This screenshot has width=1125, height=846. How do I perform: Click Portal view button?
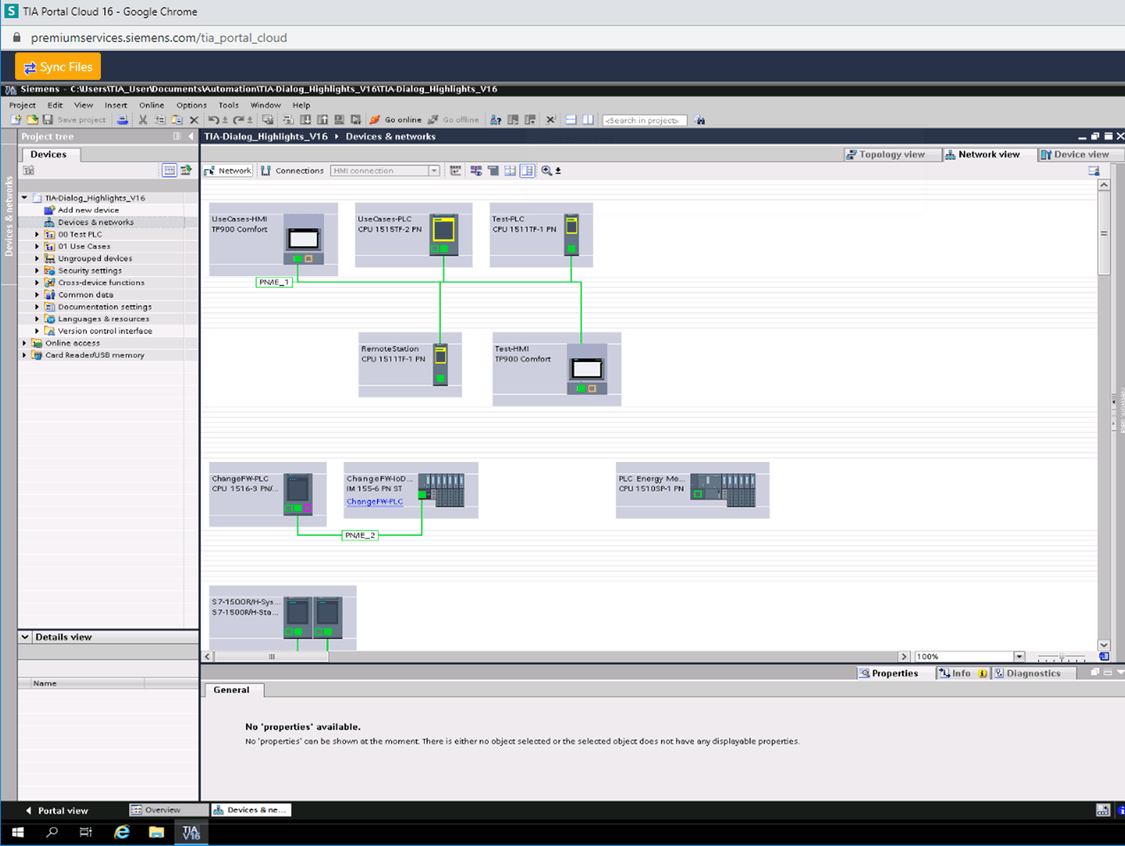click(56, 810)
